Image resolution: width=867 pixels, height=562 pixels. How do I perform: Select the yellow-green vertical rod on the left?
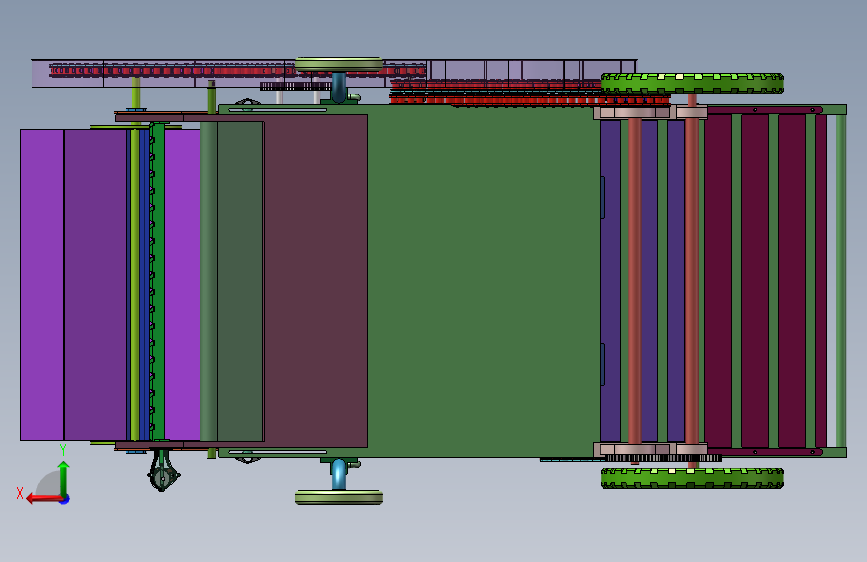coord(135,285)
